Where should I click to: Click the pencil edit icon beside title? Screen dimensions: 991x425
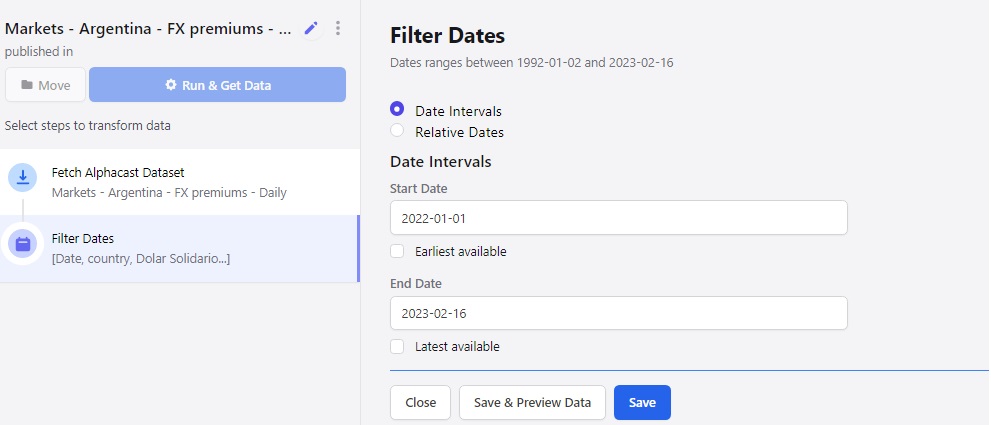click(311, 28)
